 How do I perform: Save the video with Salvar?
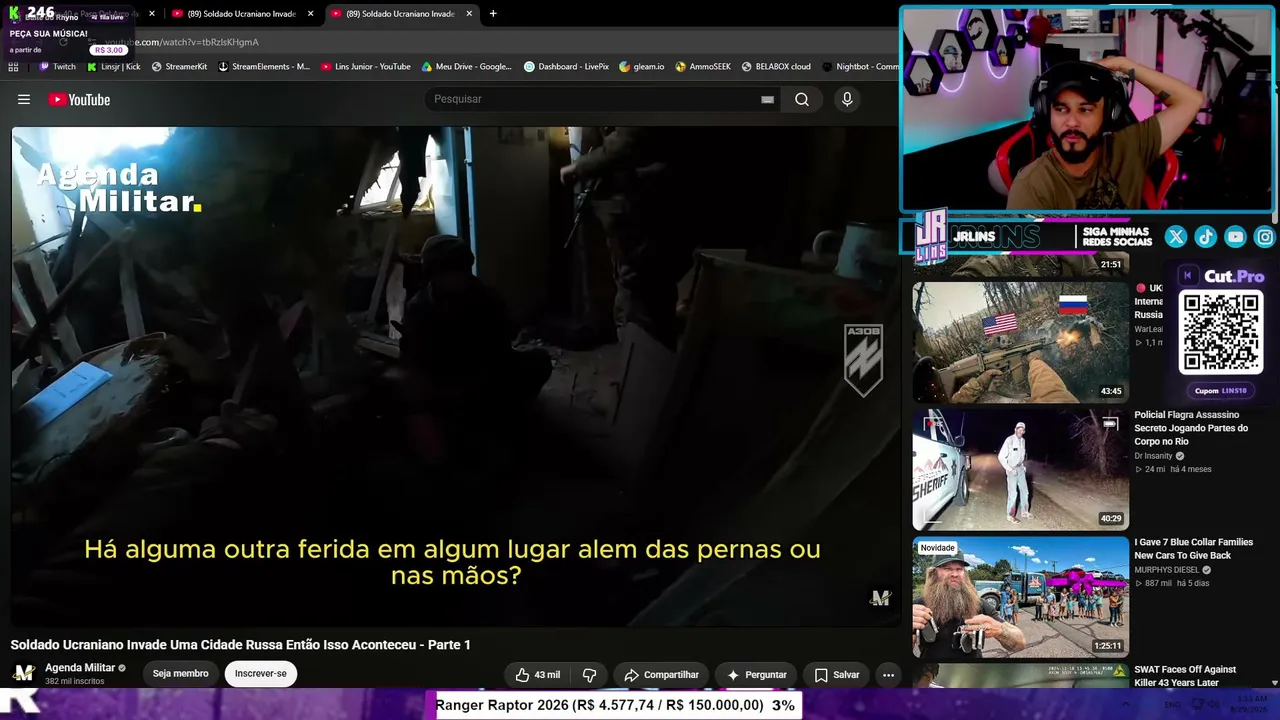(x=837, y=675)
